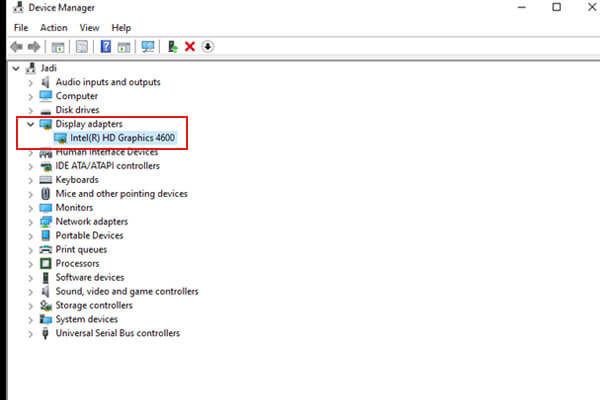The height and width of the screenshot is (400, 600).
Task: Collapse the Jadi root computer node
Action: click(x=16, y=68)
